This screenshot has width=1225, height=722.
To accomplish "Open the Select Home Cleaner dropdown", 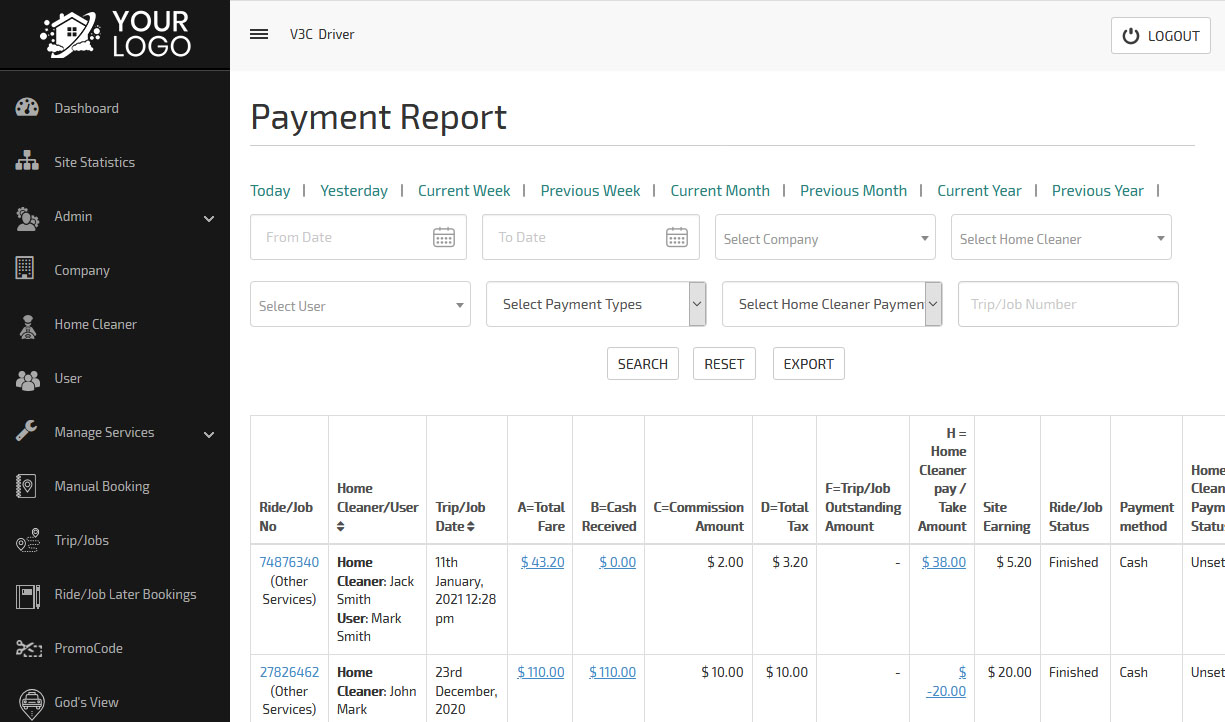I will pyautogui.click(x=1061, y=238).
